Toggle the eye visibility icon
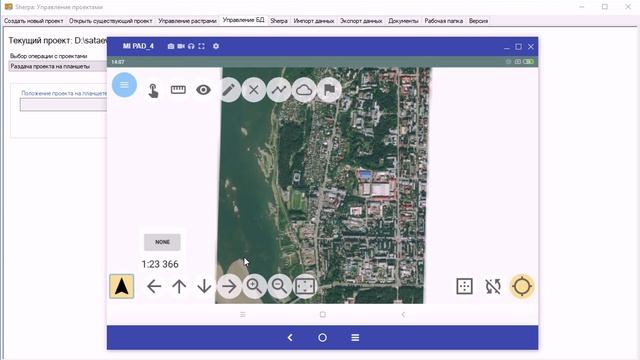The image size is (640, 360). [x=203, y=89]
